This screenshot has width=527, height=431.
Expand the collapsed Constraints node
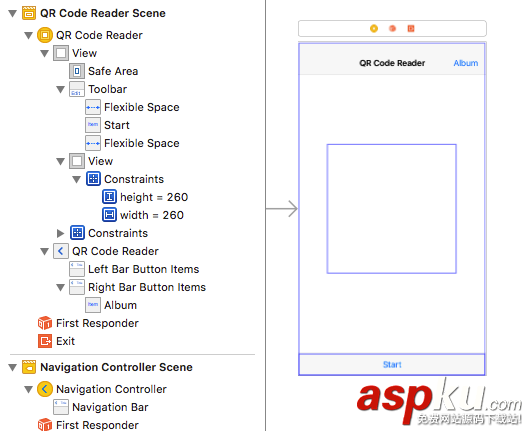click(60, 233)
